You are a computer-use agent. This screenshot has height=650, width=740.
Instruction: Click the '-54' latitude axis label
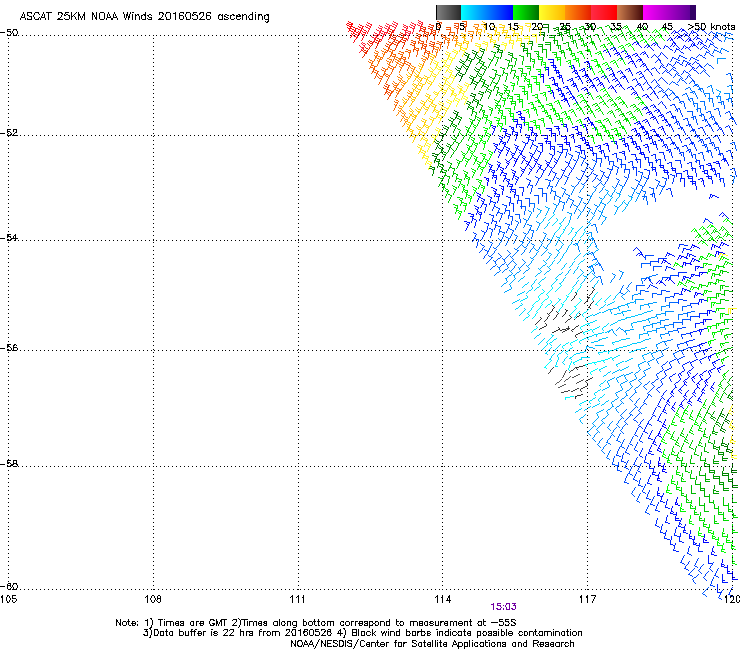coord(9,237)
